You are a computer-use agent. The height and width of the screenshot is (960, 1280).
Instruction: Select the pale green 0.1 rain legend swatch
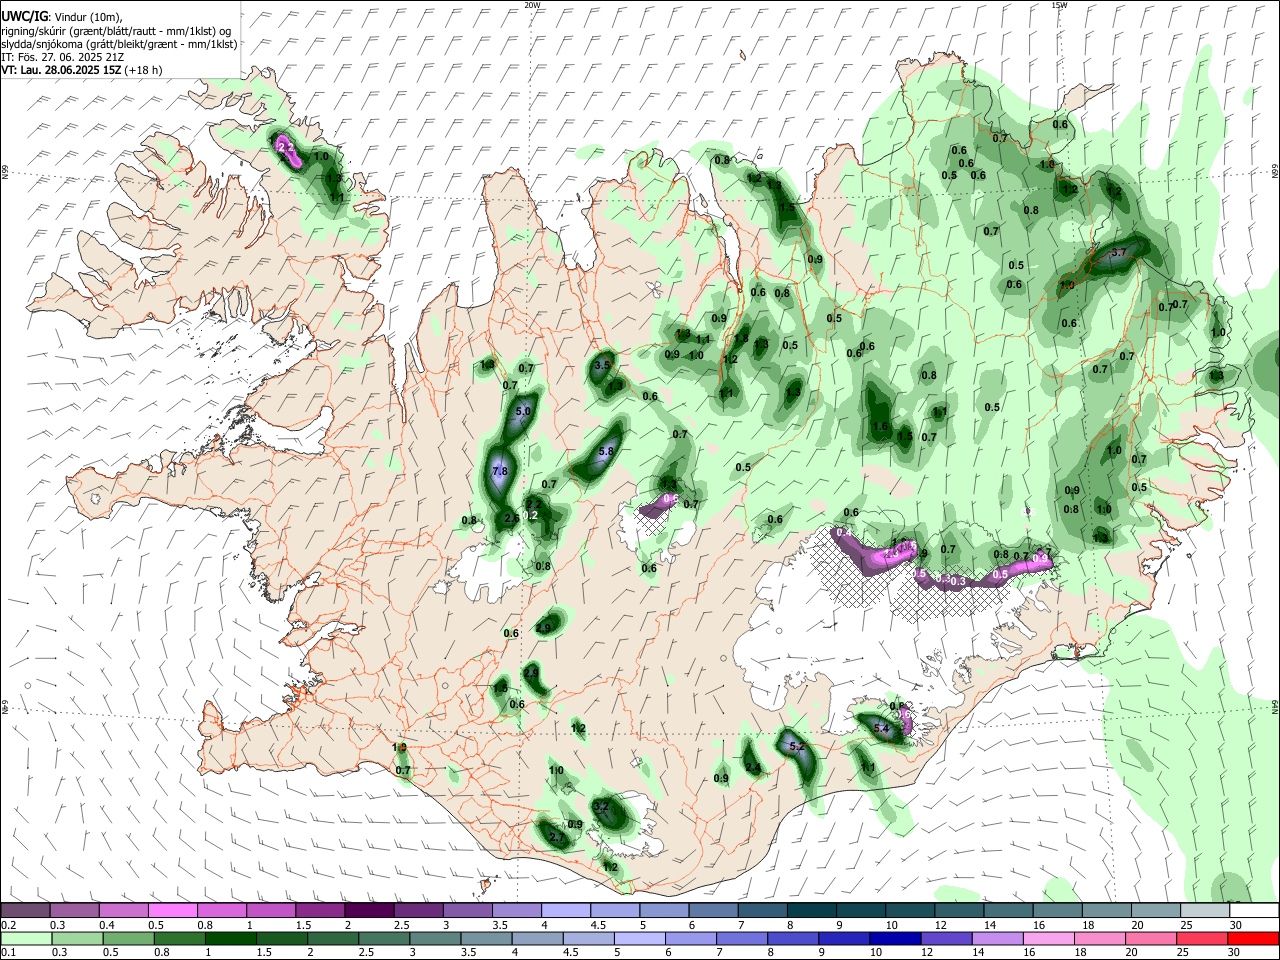25,938
